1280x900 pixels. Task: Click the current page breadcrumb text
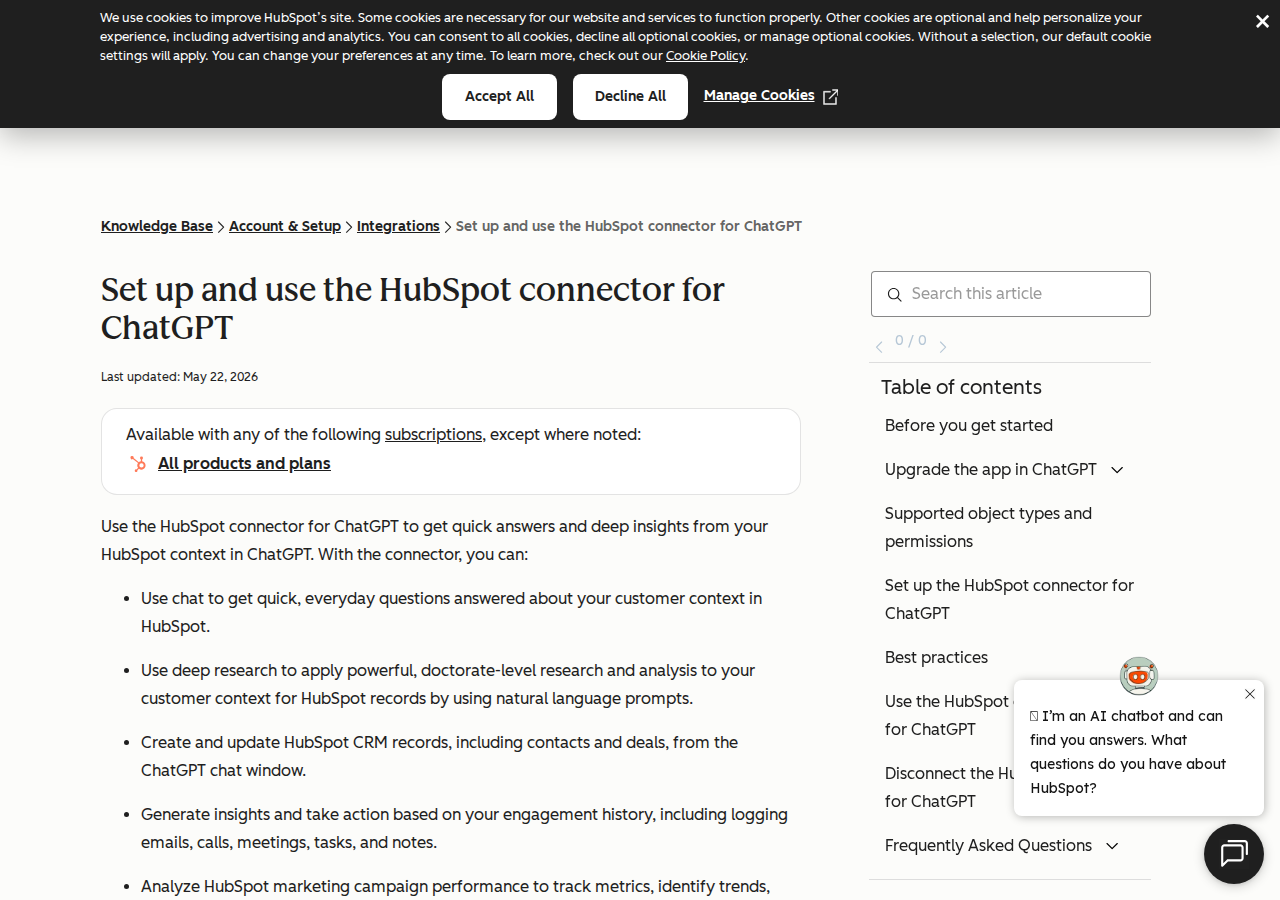[x=629, y=226]
